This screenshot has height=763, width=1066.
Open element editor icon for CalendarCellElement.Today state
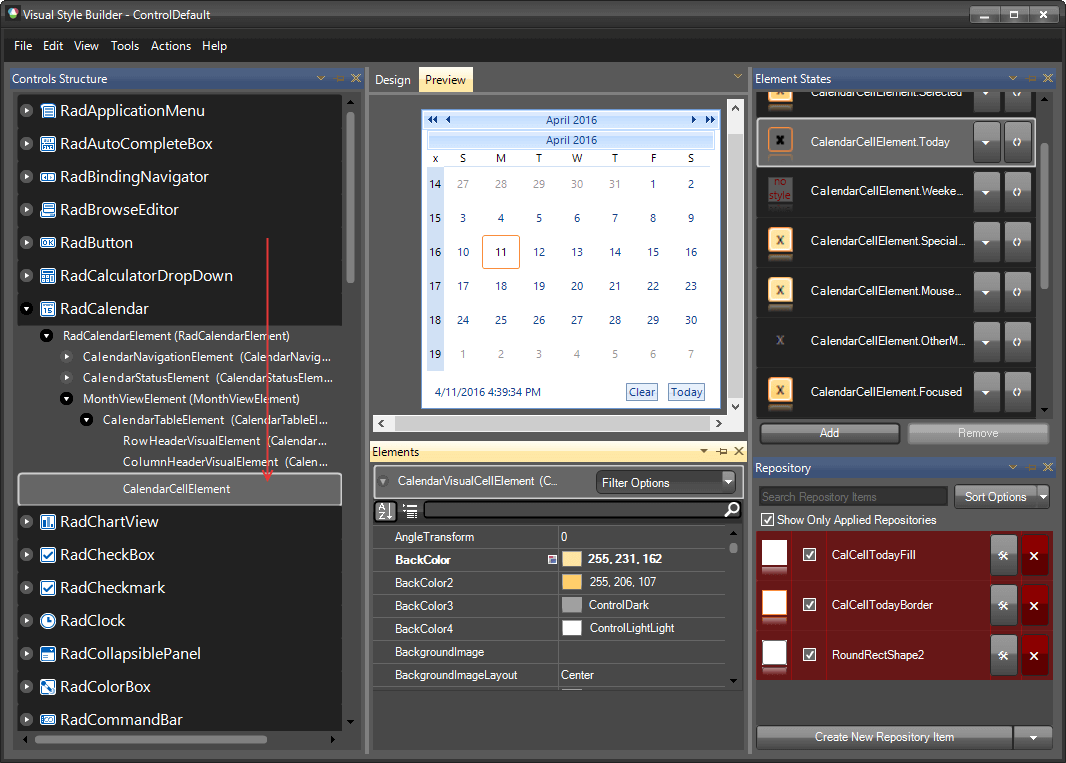[x=1017, y=141]
